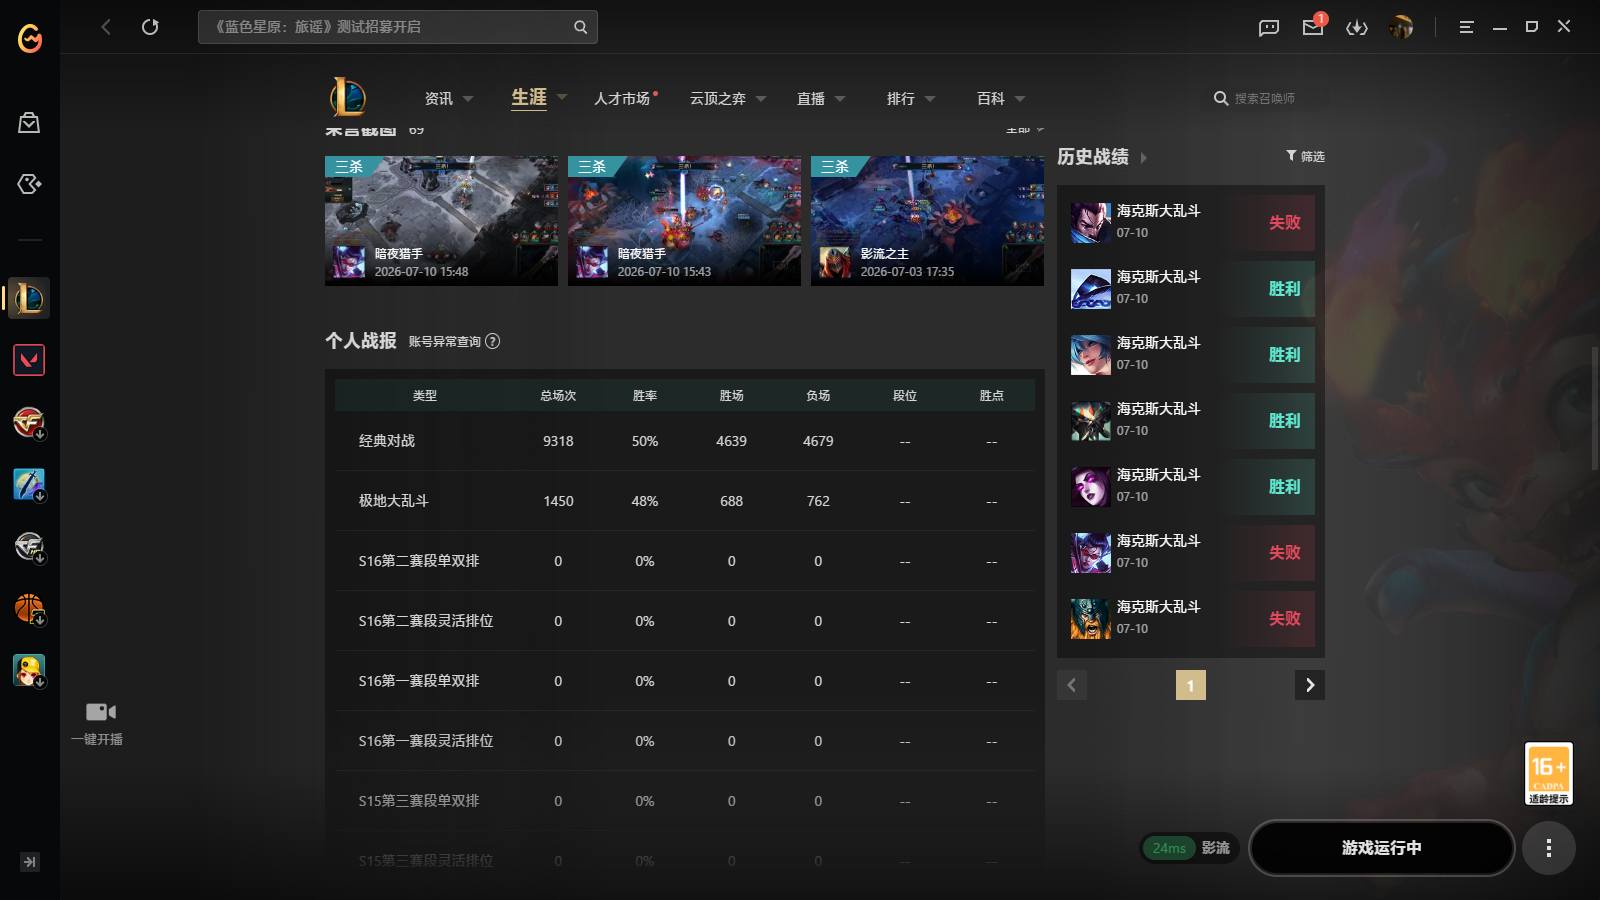Open the last 失败 match at bottom of list
The height and width of the screenshot is (900, 1600).
coord(1191,618)
